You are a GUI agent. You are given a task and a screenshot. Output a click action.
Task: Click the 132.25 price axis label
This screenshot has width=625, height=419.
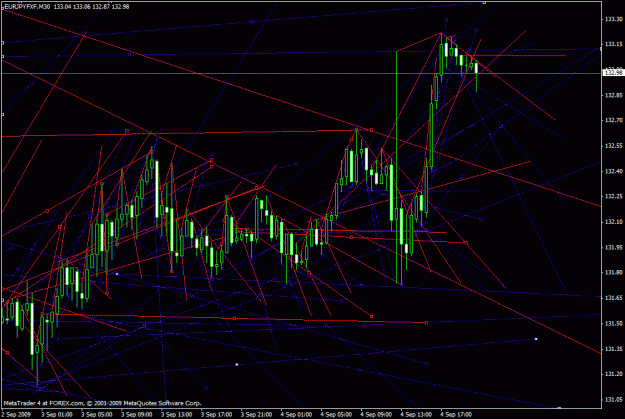[x=613, y=197]
